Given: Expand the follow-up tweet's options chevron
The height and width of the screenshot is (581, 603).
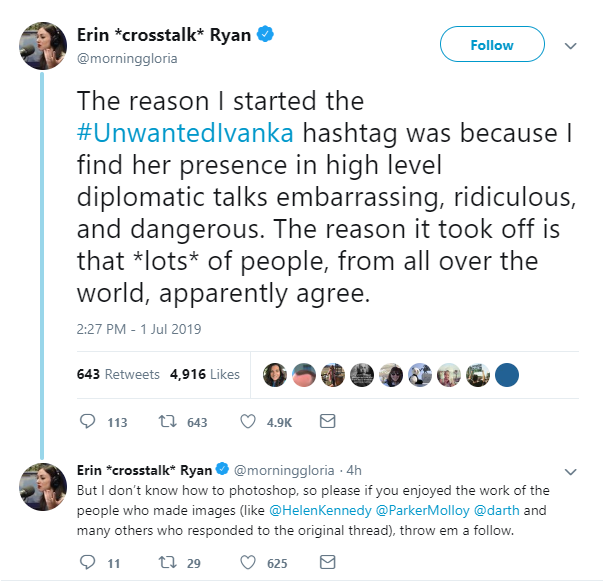Looking at the screenshot, I should pyautogui.click(x=571, y=471).
